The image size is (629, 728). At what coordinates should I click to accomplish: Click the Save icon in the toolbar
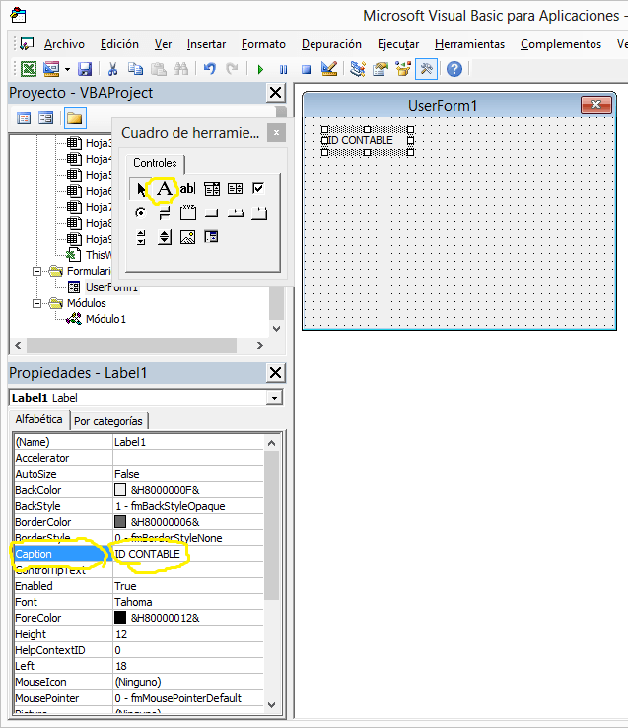(85, 69)
